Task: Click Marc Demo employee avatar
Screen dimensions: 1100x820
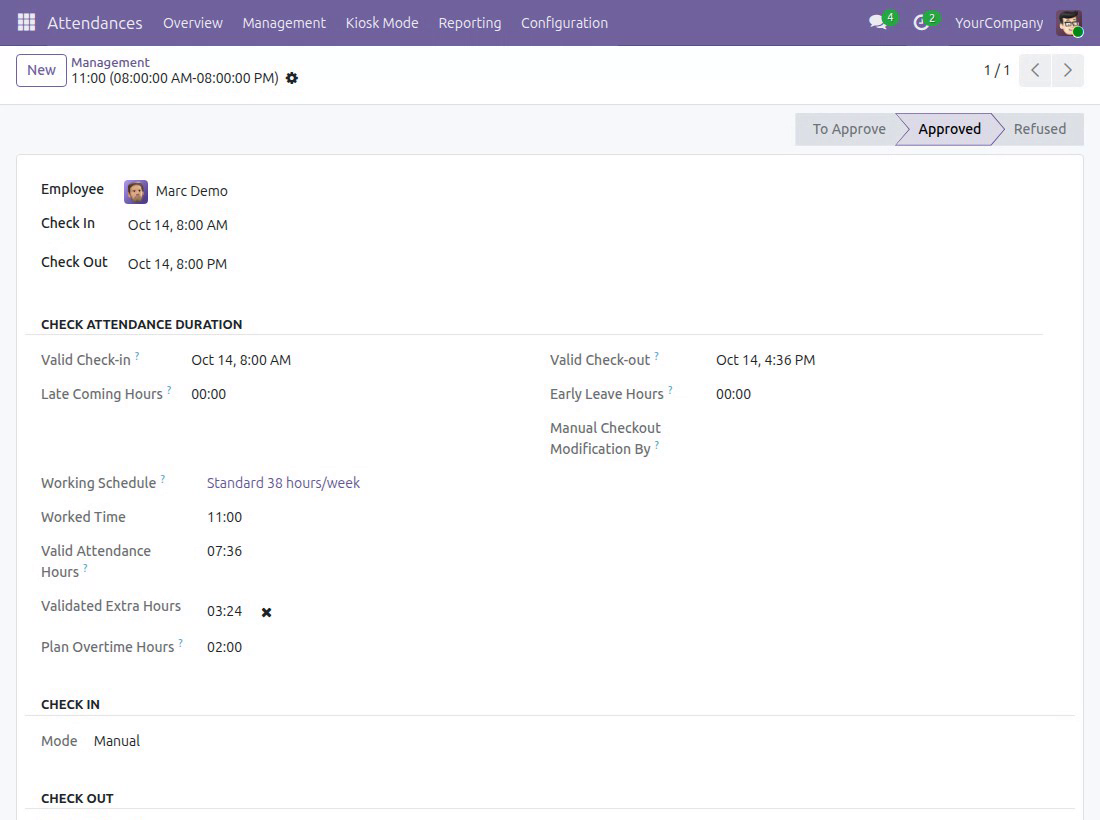Action: 136,191
